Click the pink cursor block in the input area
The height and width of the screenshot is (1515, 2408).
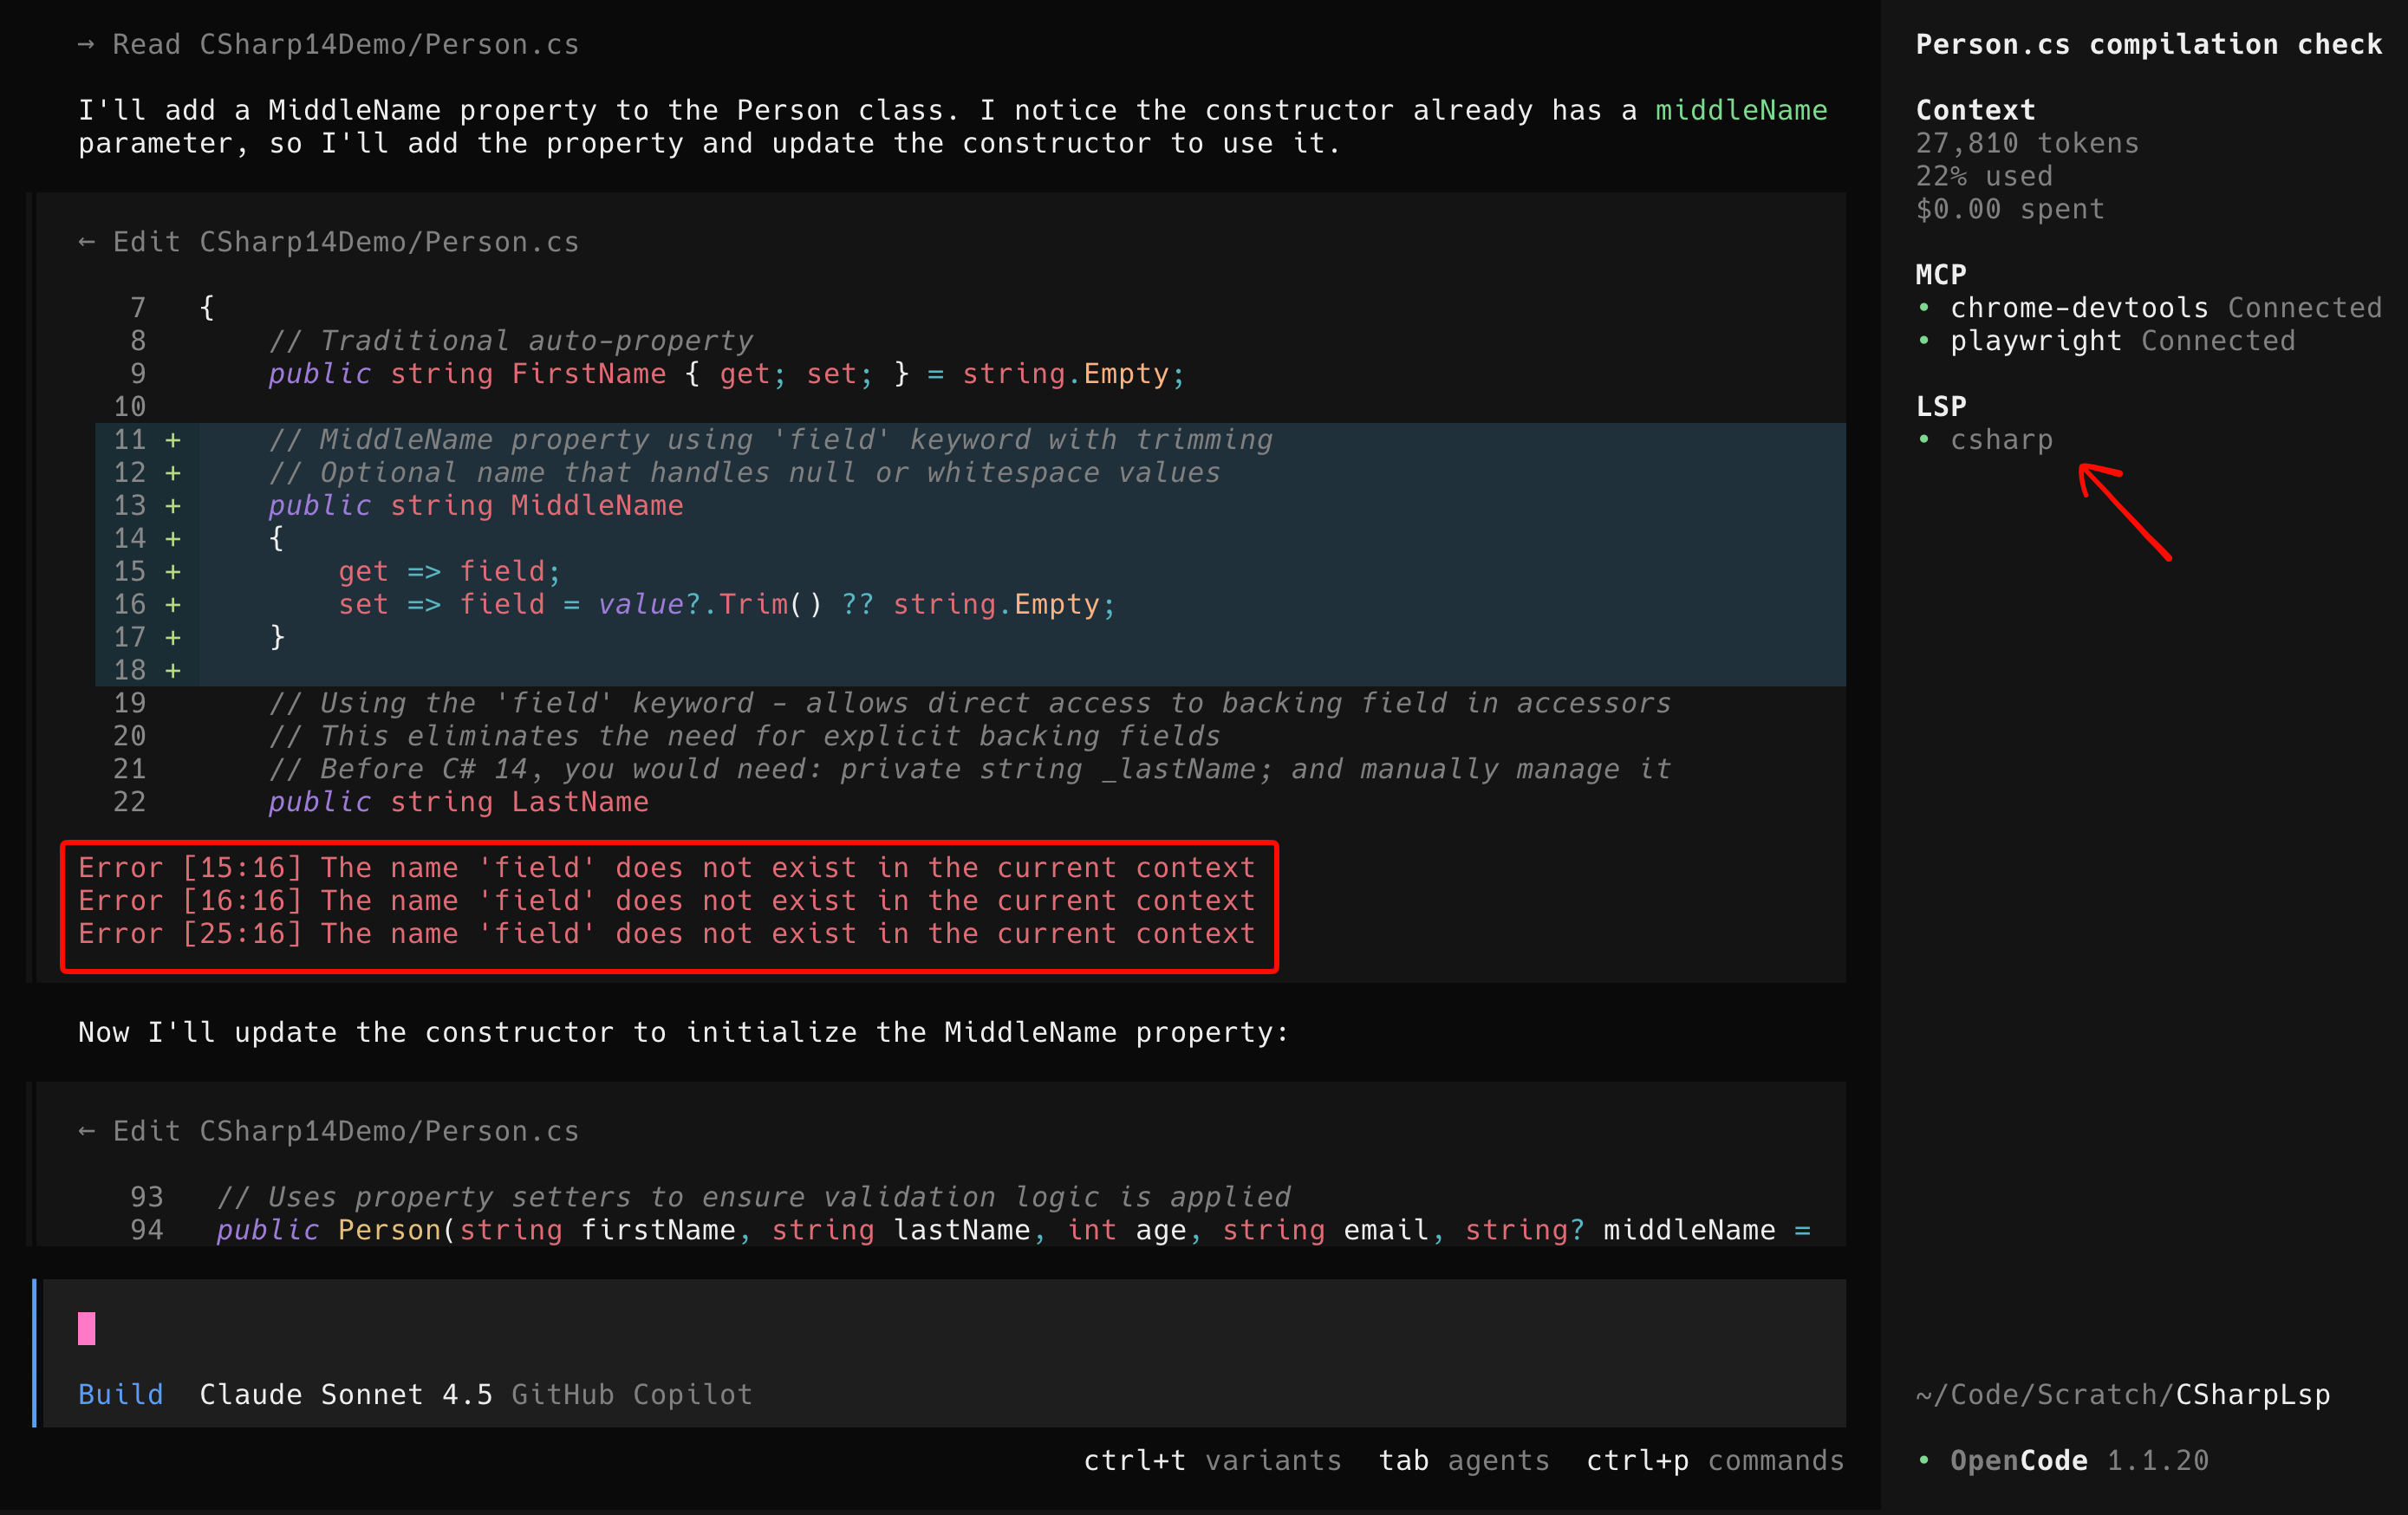pyautogui.click(x=87, y=1329)
